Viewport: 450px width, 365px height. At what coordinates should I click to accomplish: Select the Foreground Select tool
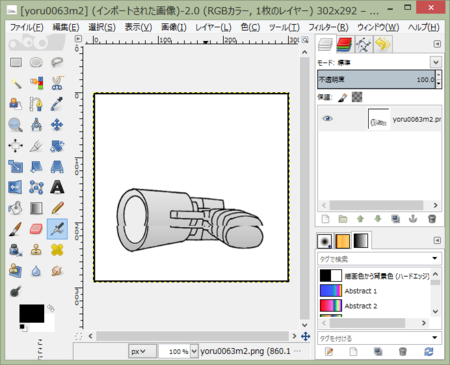click(x=16, y=104)
